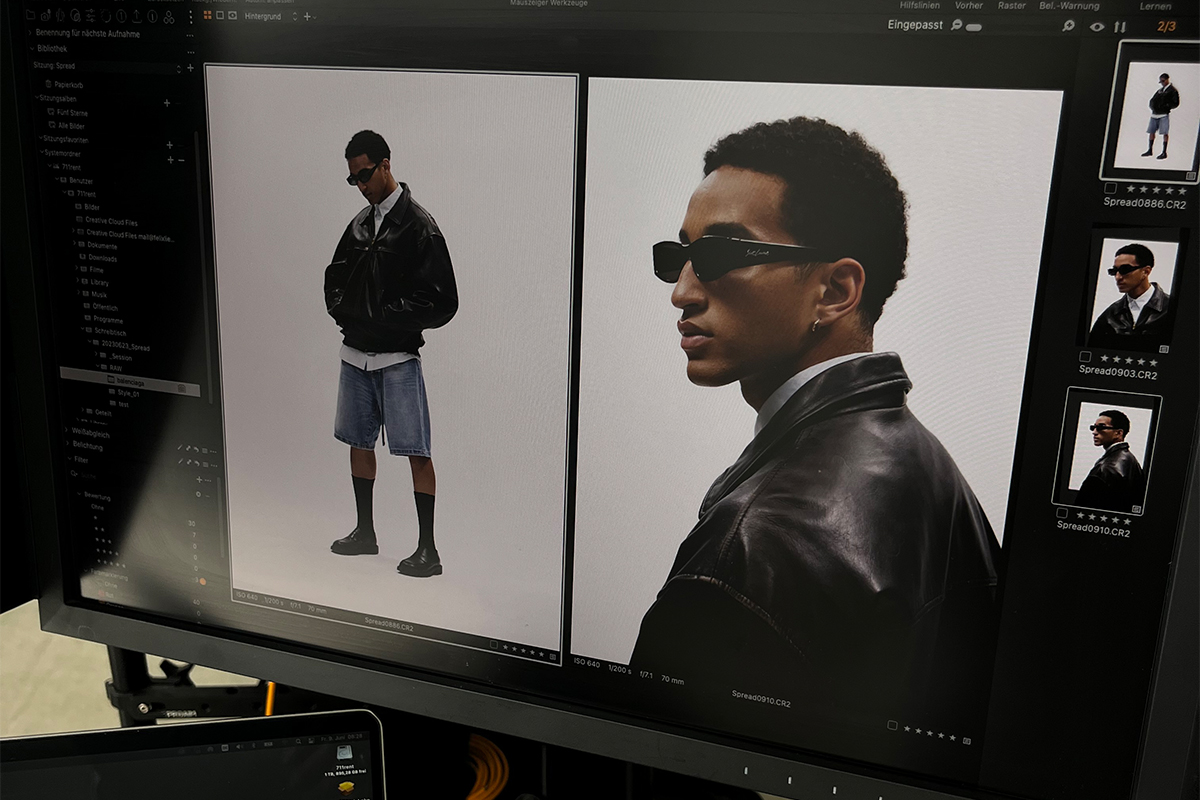1200x800 pixels.
Task: Select the Spread0910.CR2 thumbnail in browser
Action: 1106,448
